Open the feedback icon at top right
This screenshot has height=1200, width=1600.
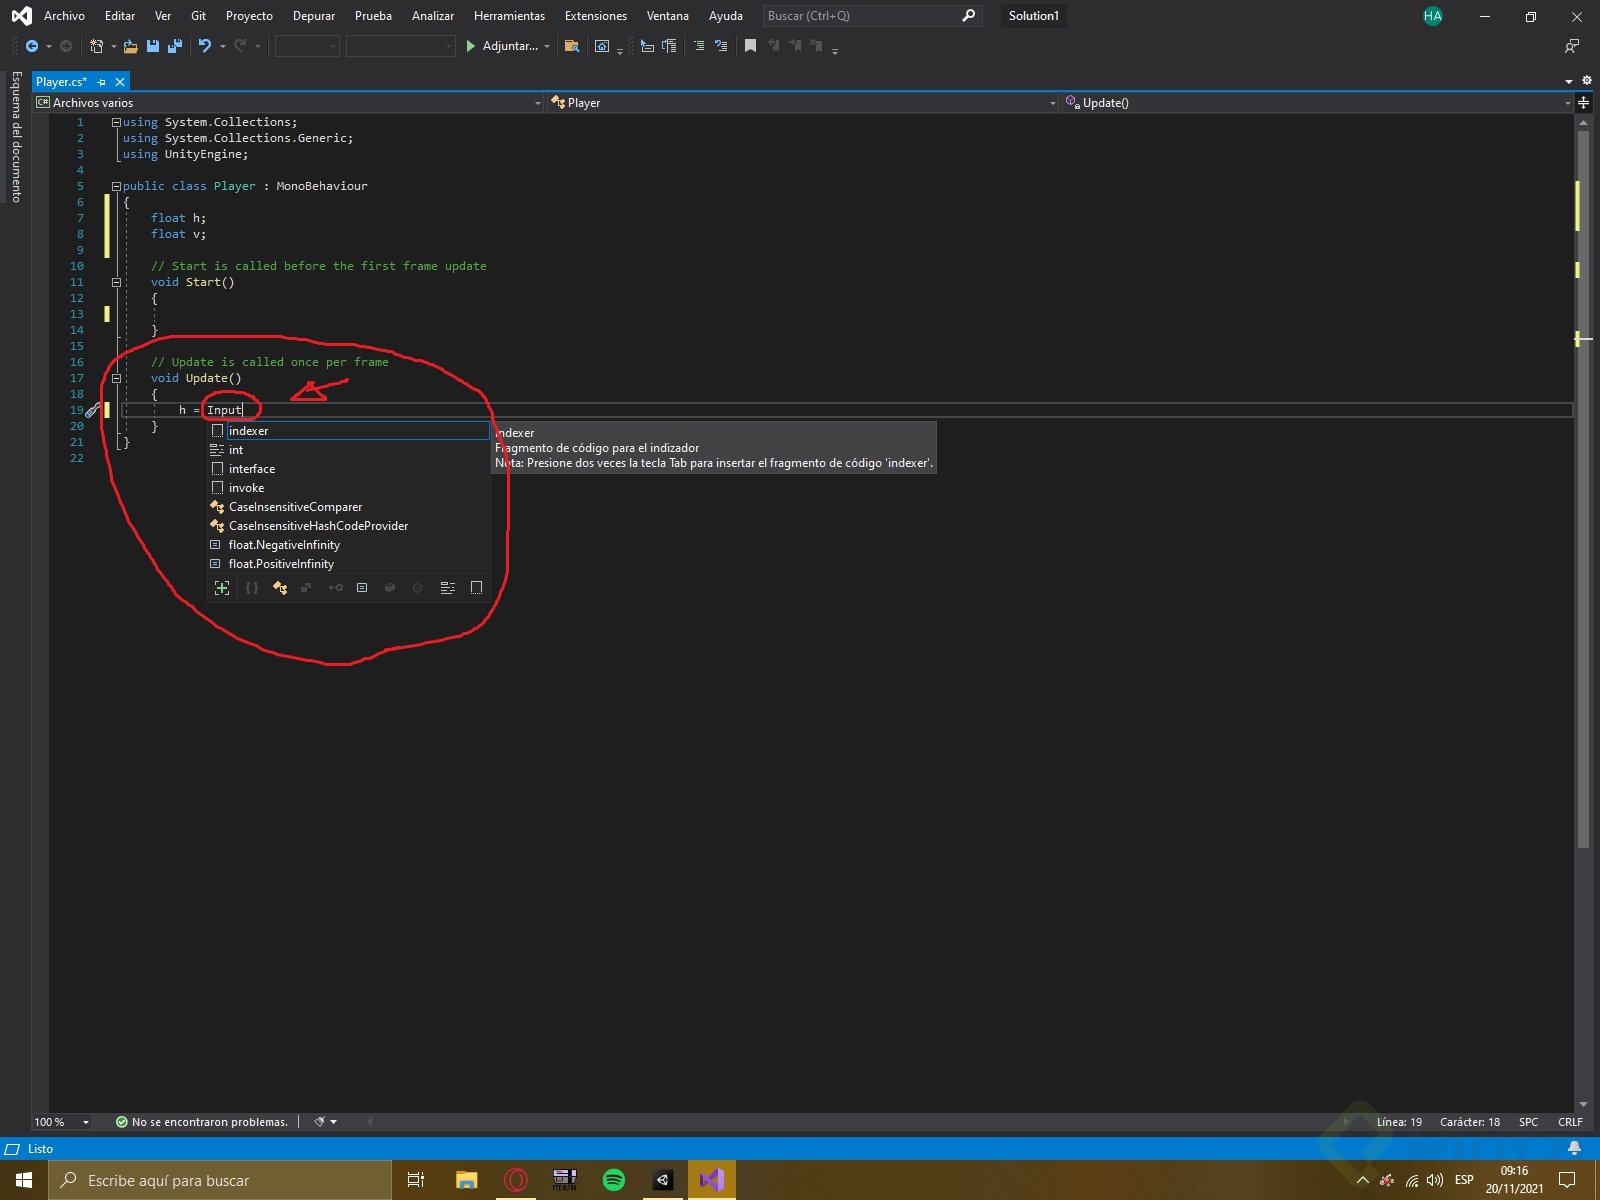pyautogui.click(x=1571, y=46)
